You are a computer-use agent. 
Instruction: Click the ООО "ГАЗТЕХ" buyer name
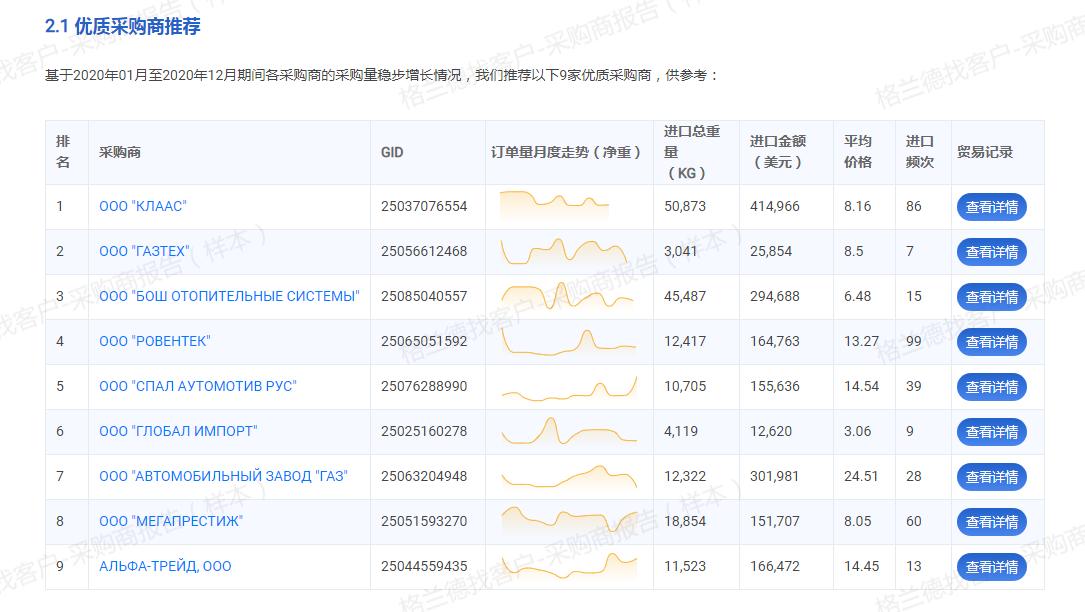143,251
